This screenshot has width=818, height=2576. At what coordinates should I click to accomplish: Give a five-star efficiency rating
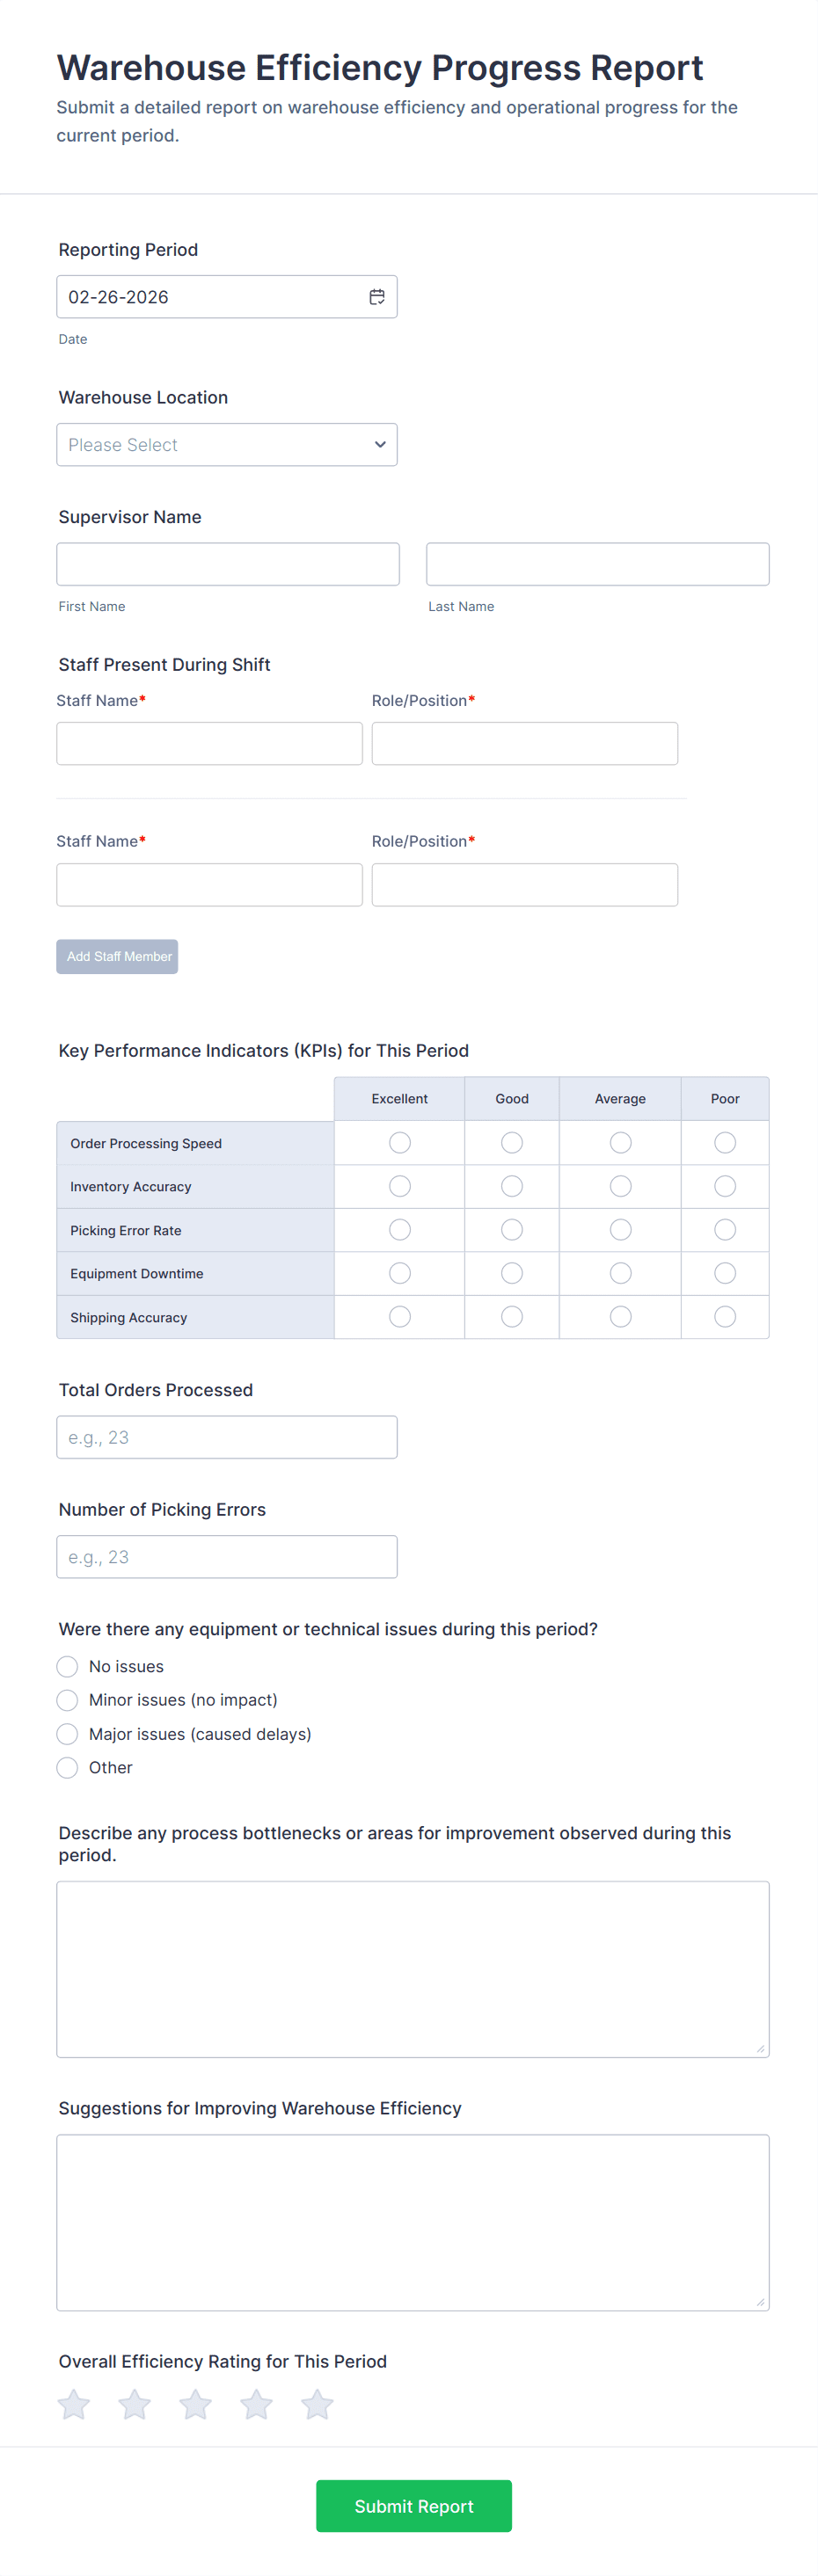317,2404
